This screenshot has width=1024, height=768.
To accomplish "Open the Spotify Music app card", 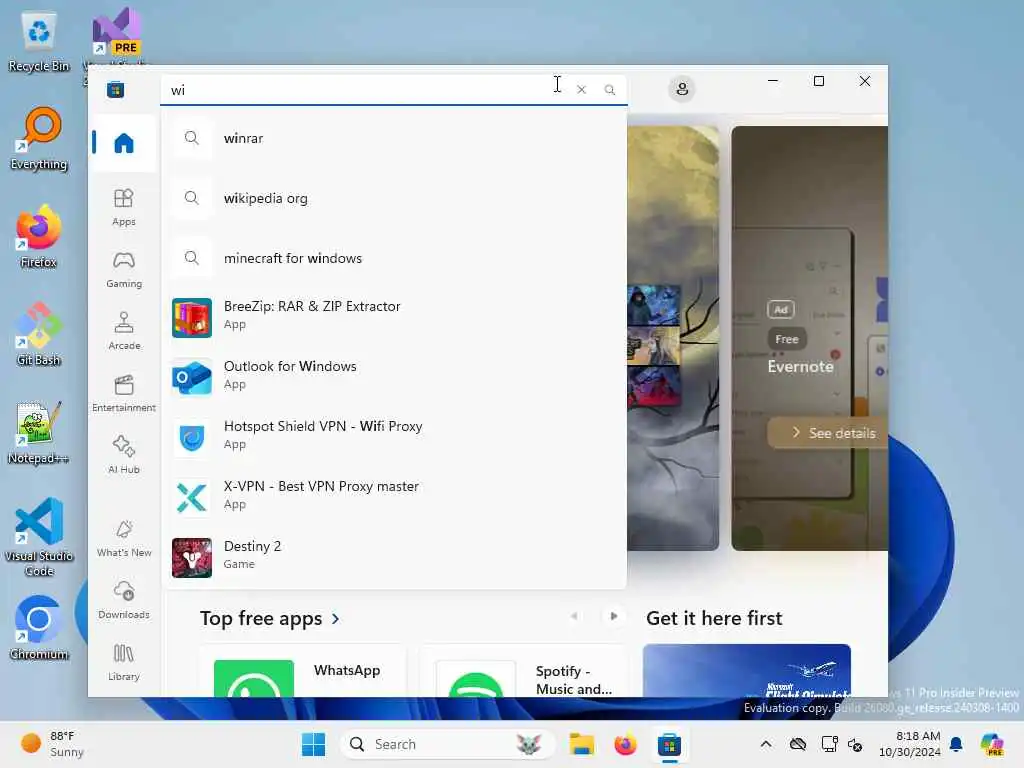I will (x=524, y=671).
